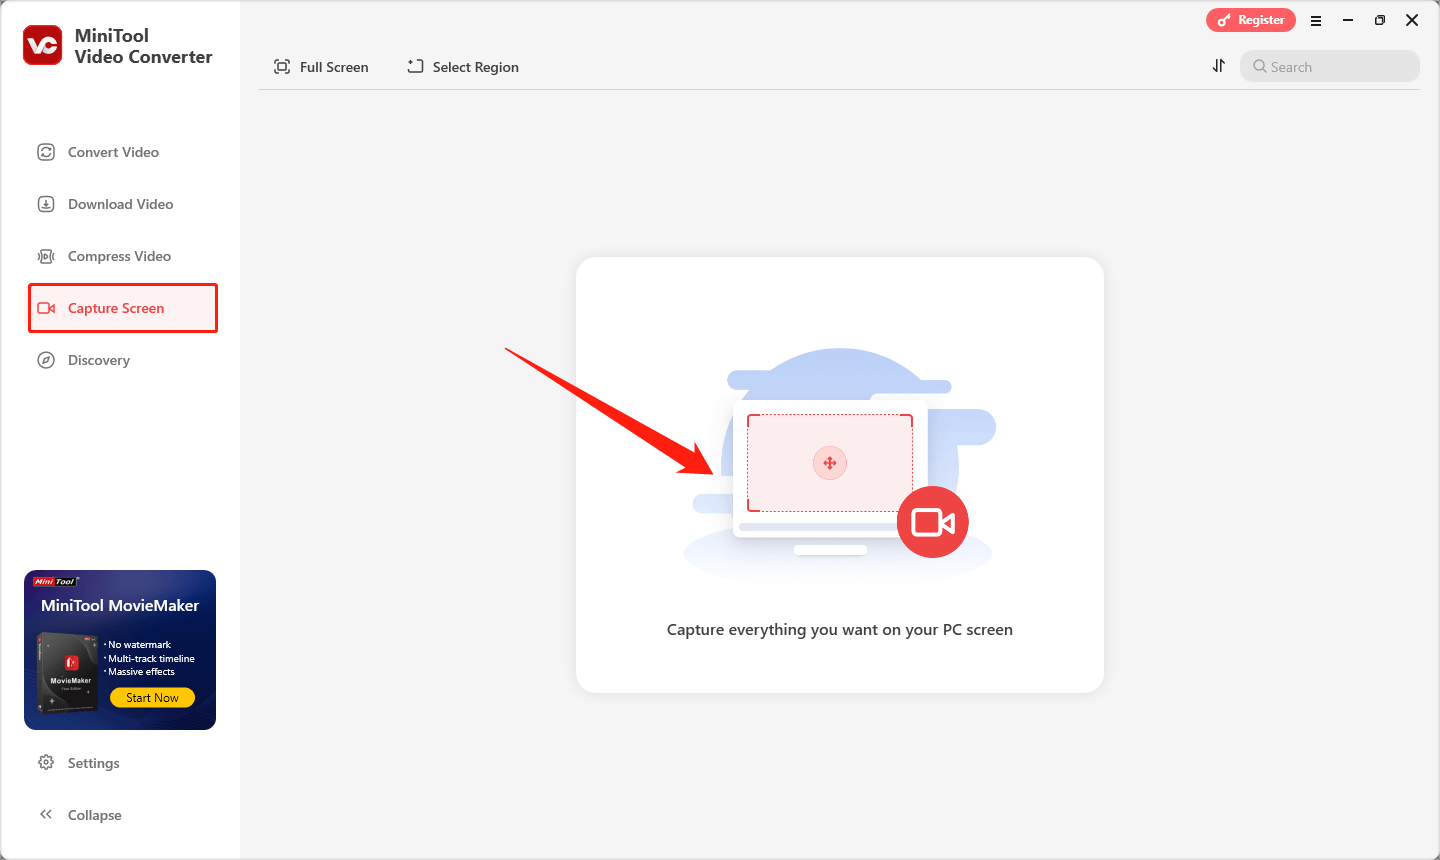Click the key icon on Register button

(1223, 20)
